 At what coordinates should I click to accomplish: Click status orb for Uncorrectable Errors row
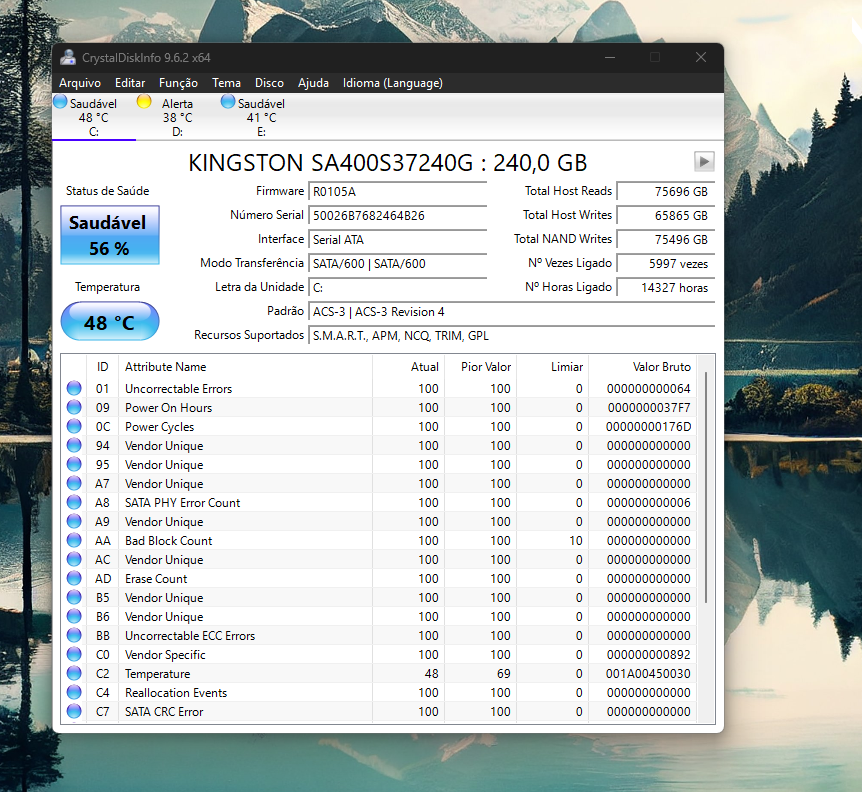pyautogui.click(x=74, y=389)
